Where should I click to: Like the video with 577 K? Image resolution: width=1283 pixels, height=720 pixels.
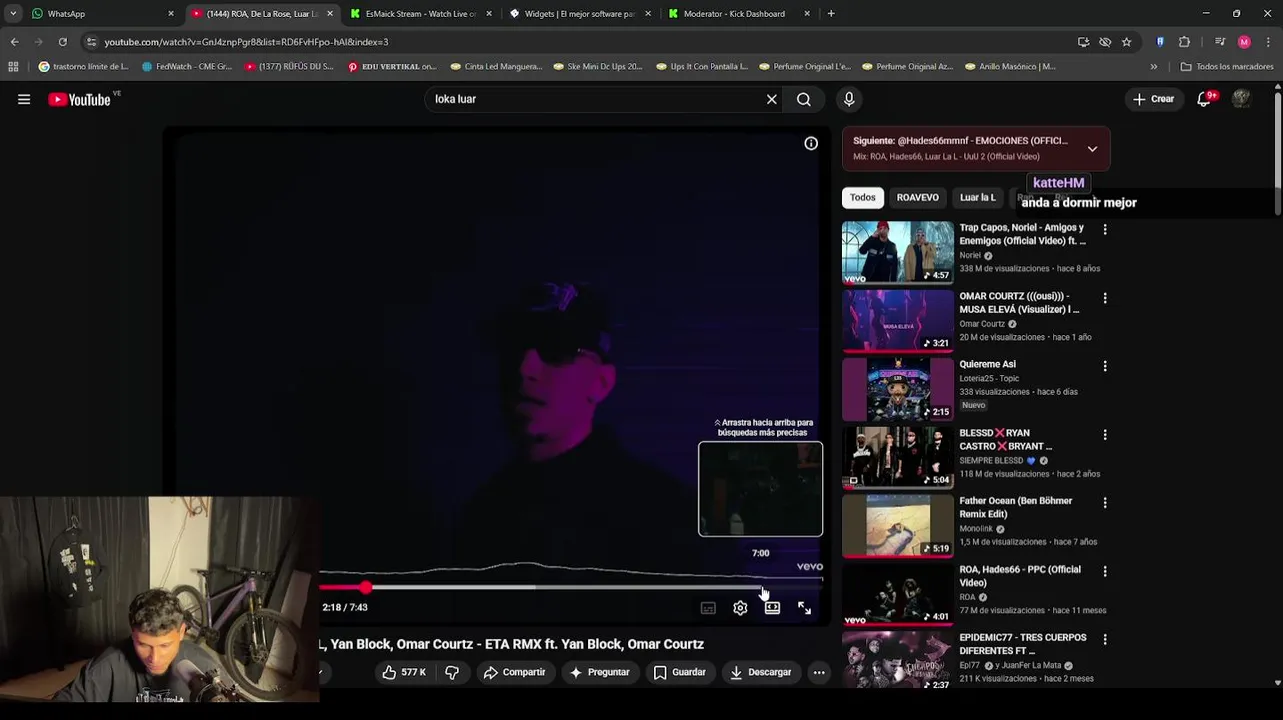(404, 672)
